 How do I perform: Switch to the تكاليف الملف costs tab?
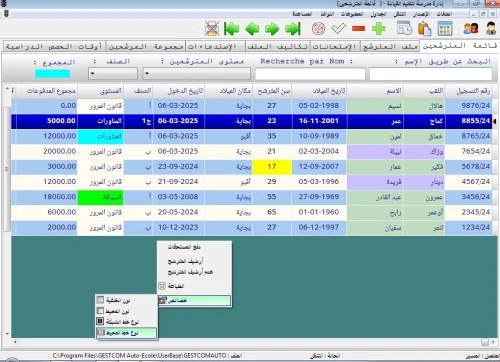tap(278, 46)
